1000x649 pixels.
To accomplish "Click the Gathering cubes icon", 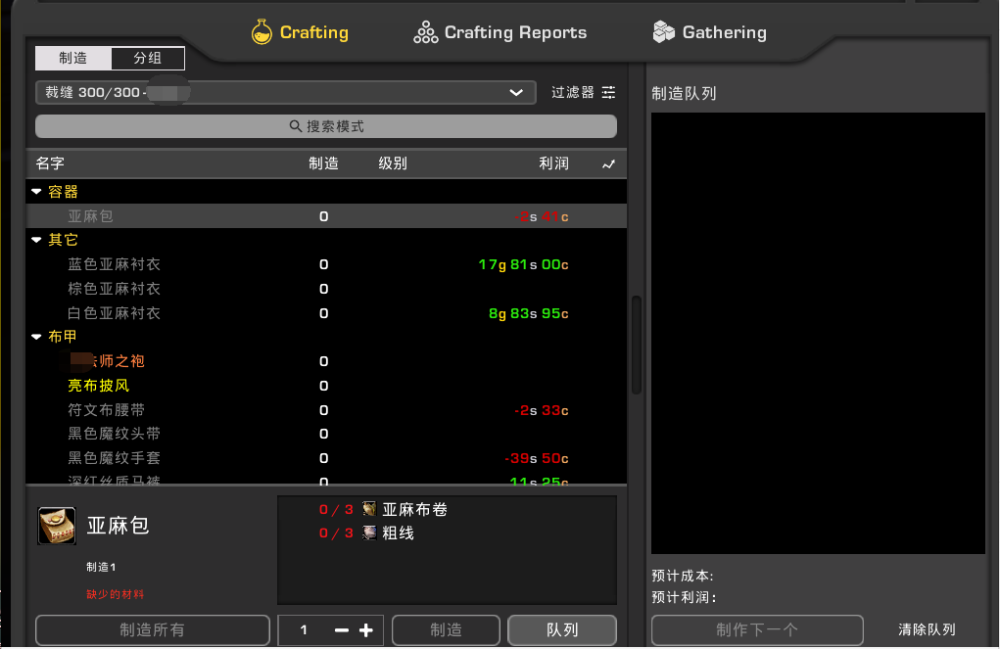I will 663,32.
